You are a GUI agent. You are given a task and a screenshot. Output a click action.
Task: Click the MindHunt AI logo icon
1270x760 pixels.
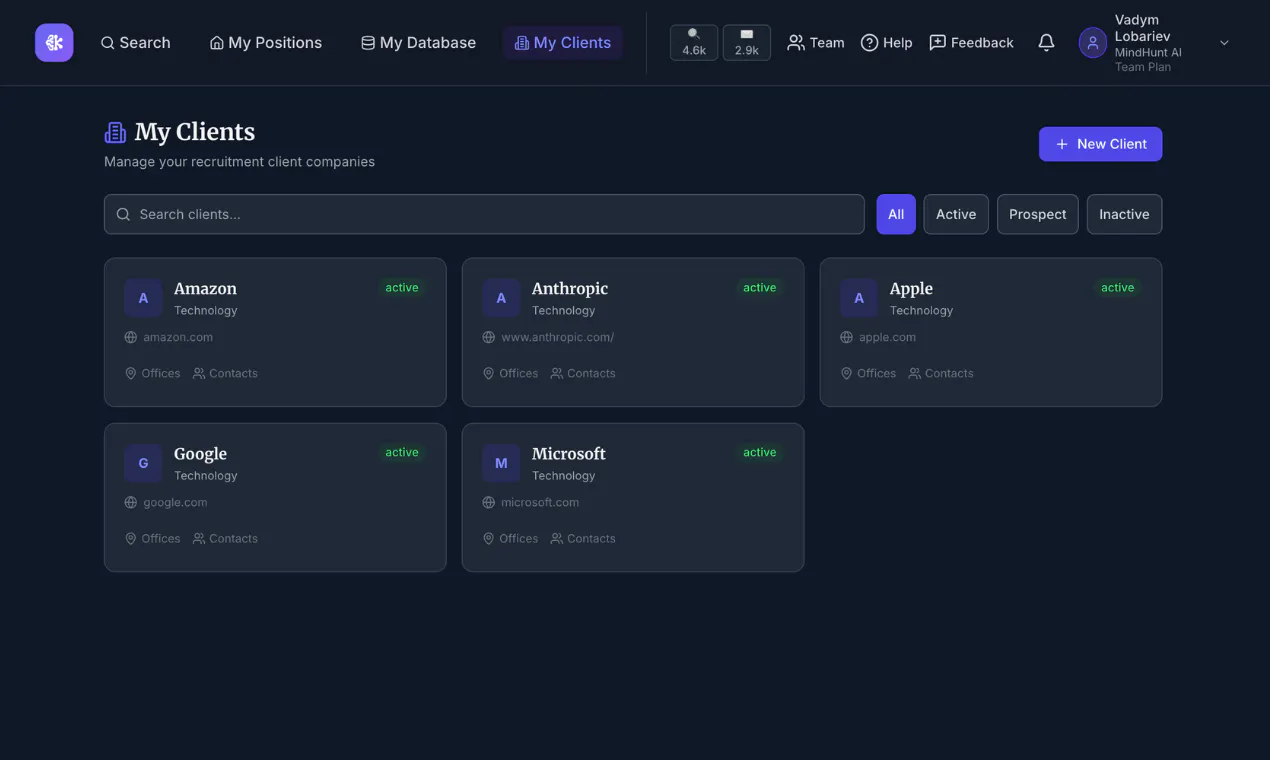(54, 43)
